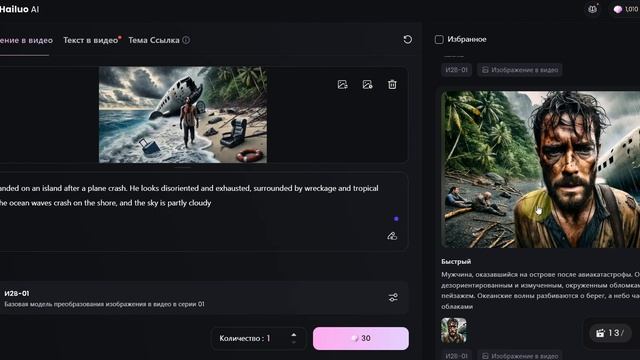
Task: Open the uploaded plane crash image preview
Action: tap(183, 115)
